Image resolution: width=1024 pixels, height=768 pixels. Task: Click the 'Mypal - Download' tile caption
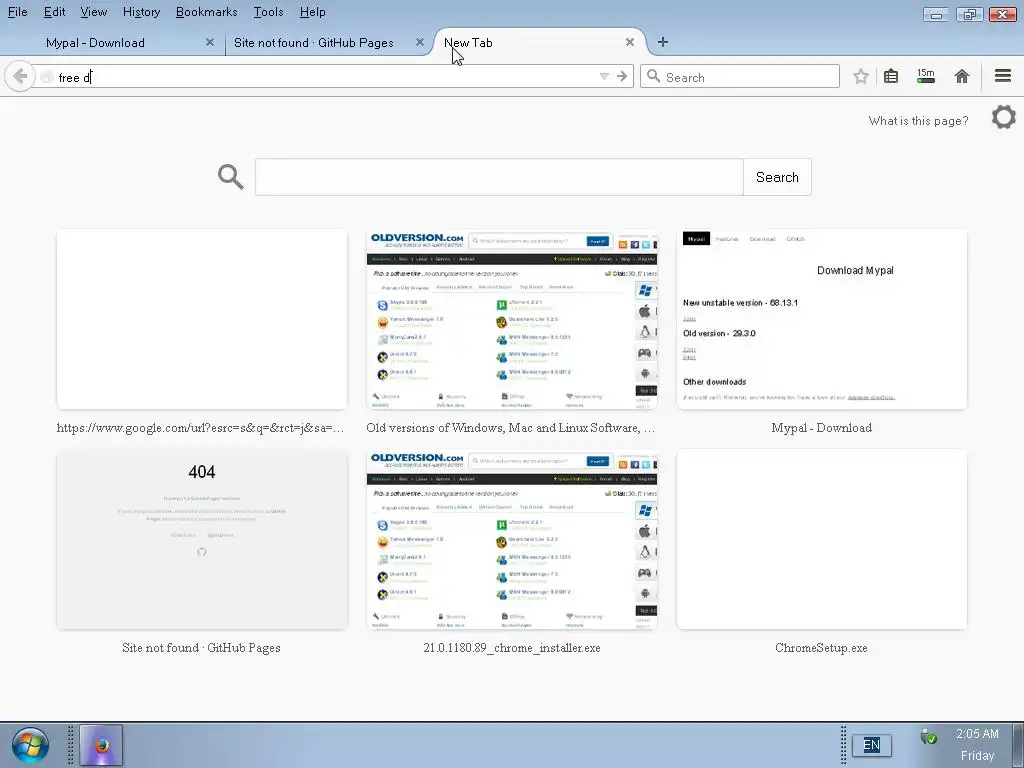tap(822, 428)
